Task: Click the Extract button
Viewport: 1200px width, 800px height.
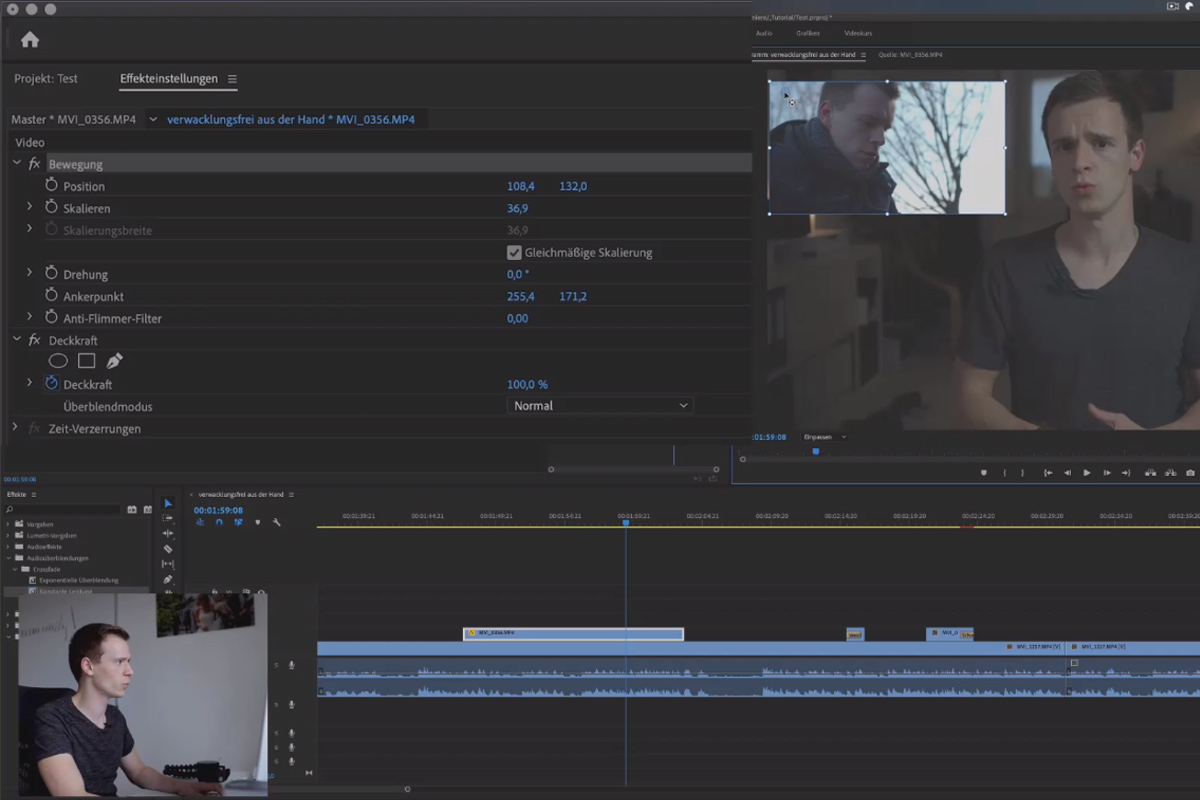Action: click(x=1169, y=473)
